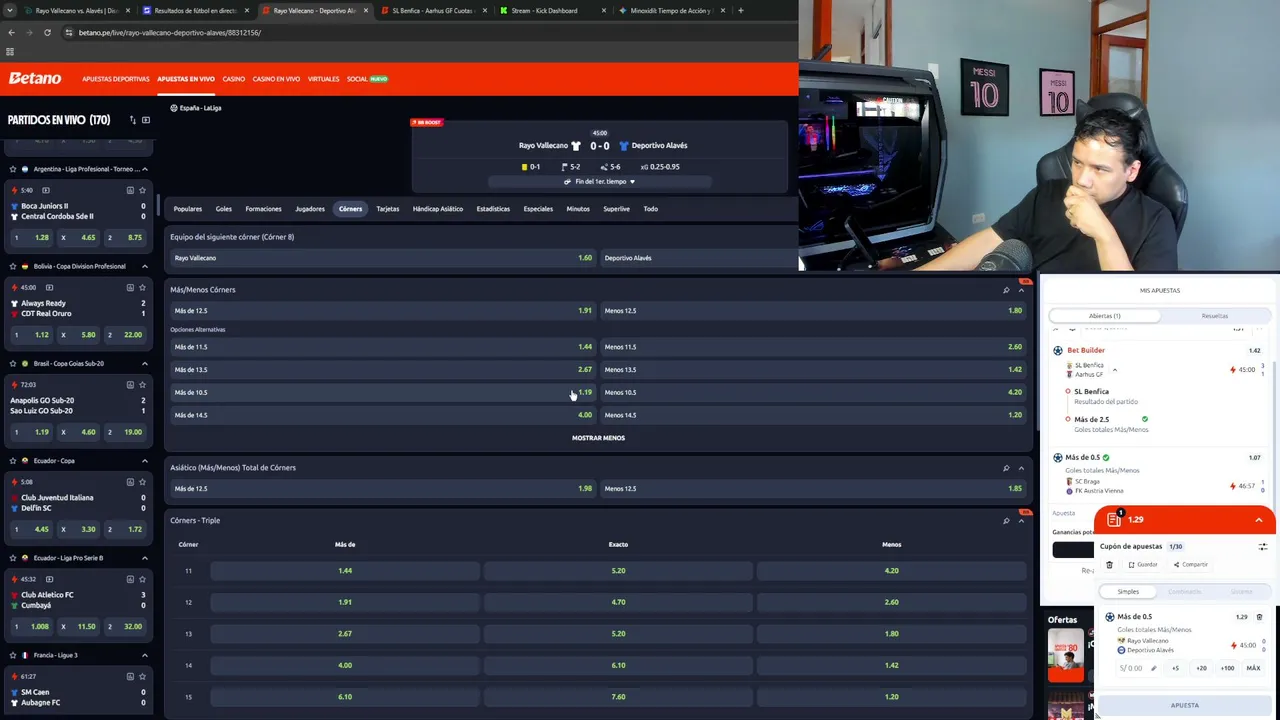Viewport: 1280px width, 720px height.
Task: Select Virtuales in top navigation
Action: coord(324,79)
